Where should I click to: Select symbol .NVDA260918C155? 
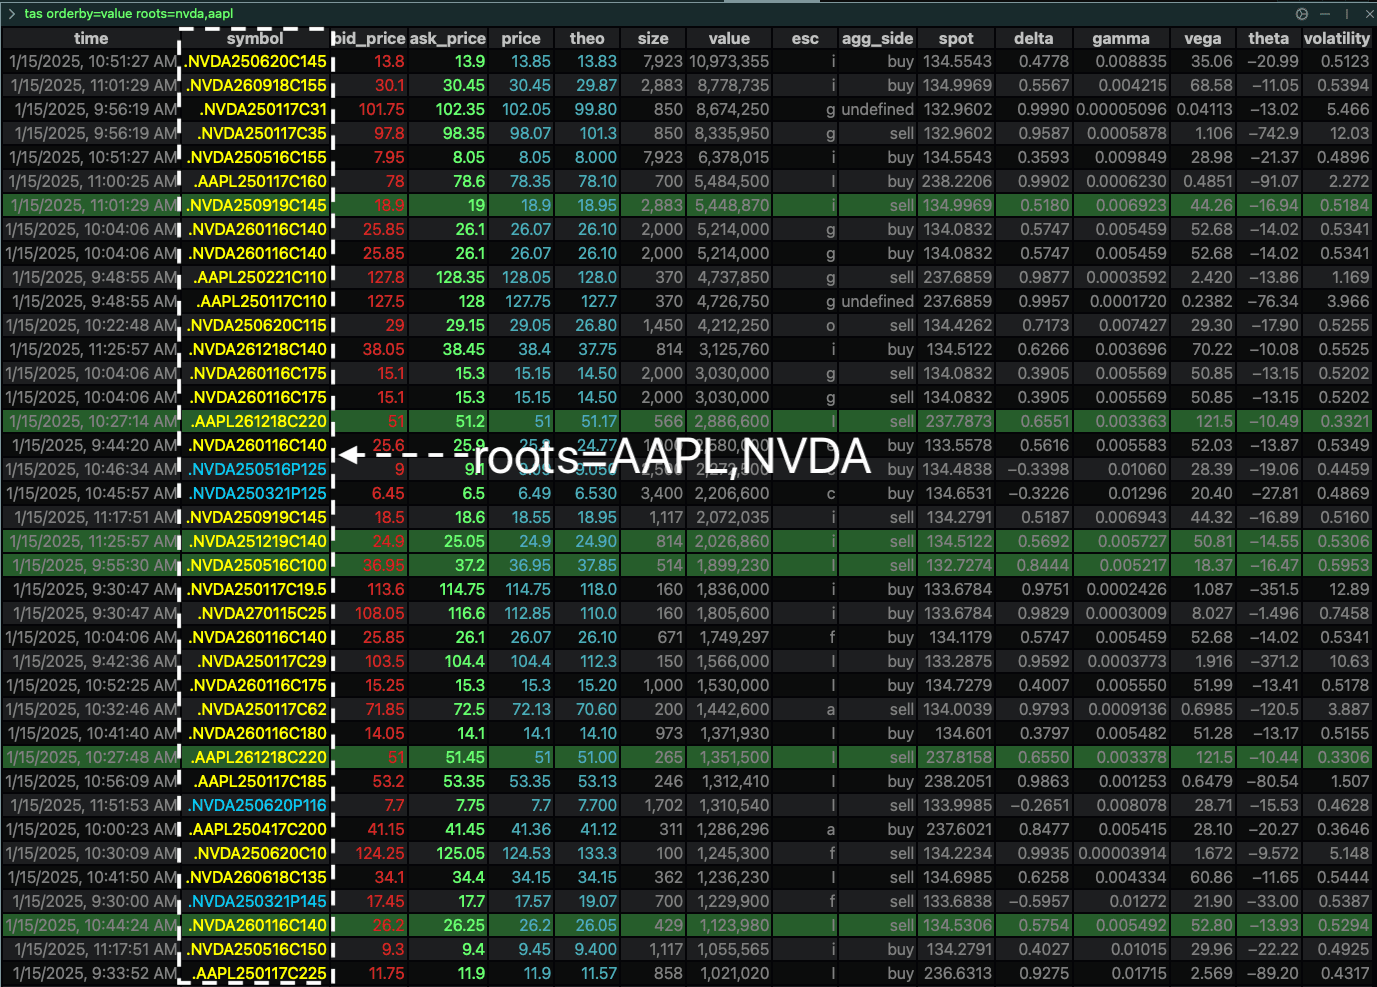point(256,85)
